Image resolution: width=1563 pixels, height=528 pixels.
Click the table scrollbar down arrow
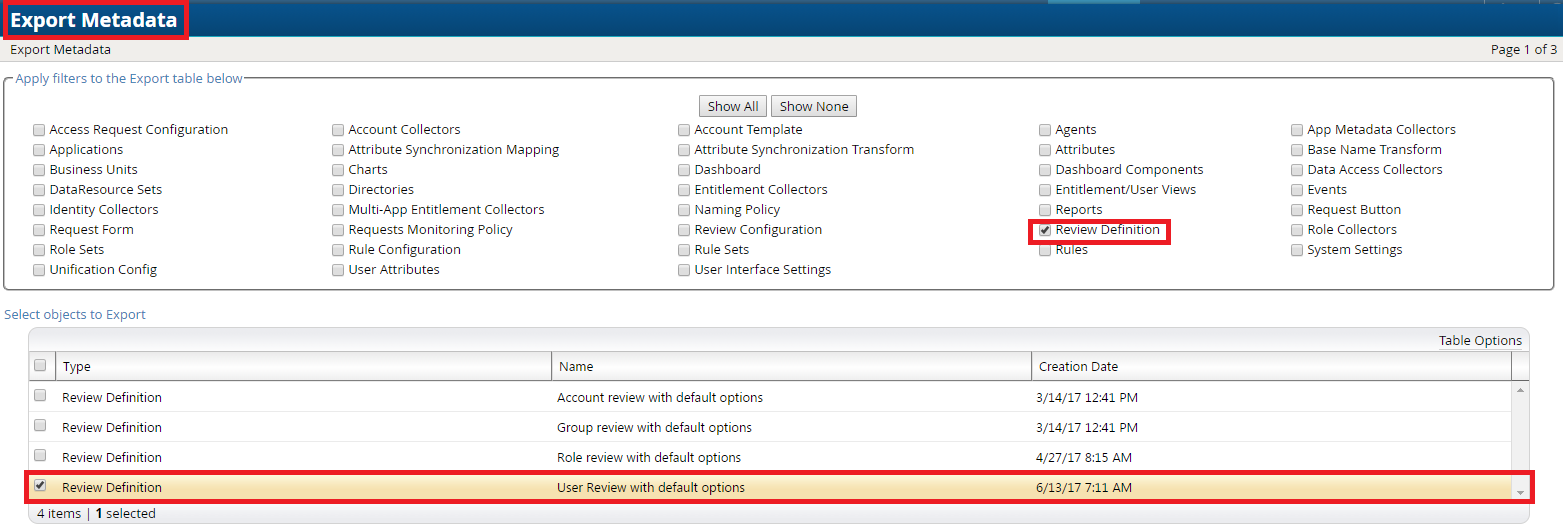pyautogui.click(x=1521, y=492)
